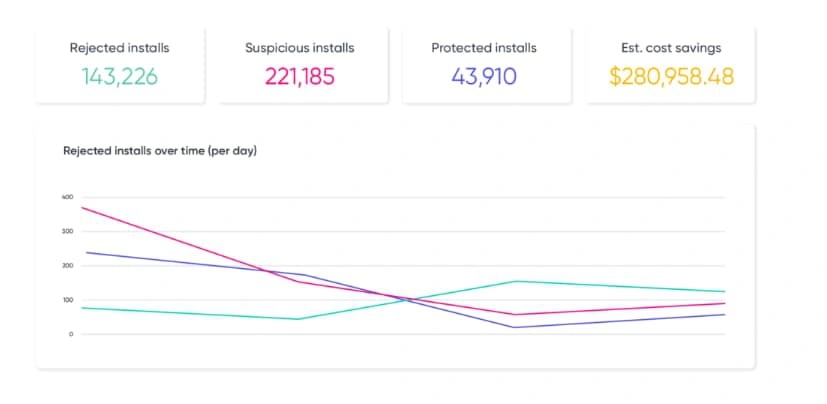Click the 43,910 protected installs number
The height and width of the screenshot is (404, 827).
[x=484, y=75]
